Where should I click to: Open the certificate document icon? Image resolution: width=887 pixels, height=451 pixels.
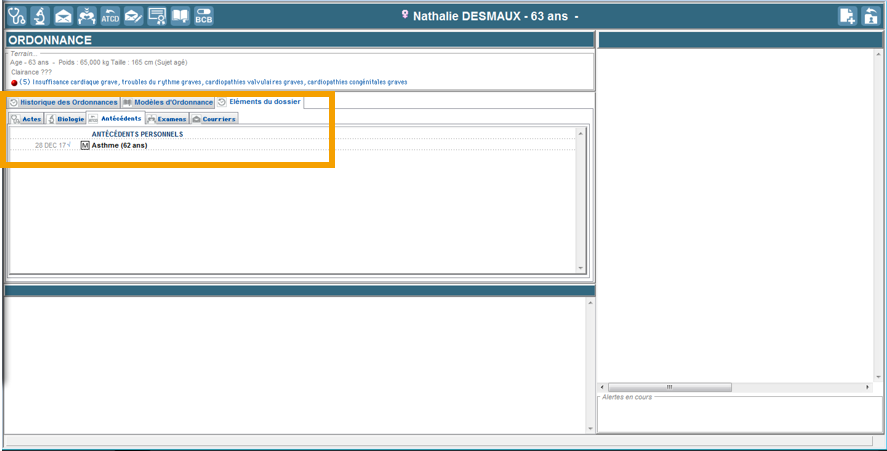[x=157, y=15]
